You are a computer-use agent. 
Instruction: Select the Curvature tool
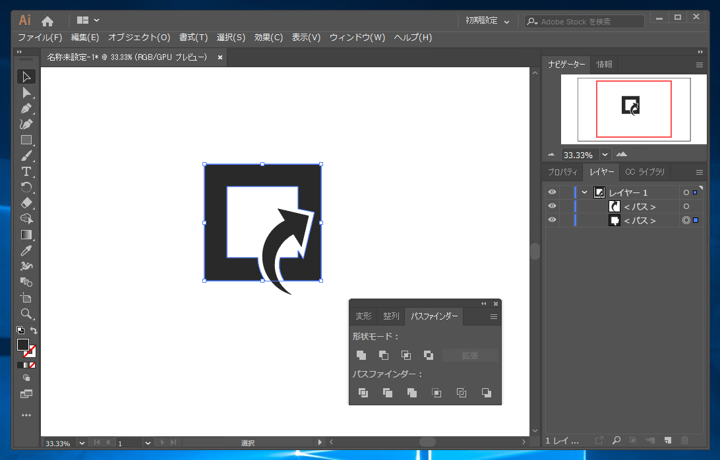[x=26, y=124]
